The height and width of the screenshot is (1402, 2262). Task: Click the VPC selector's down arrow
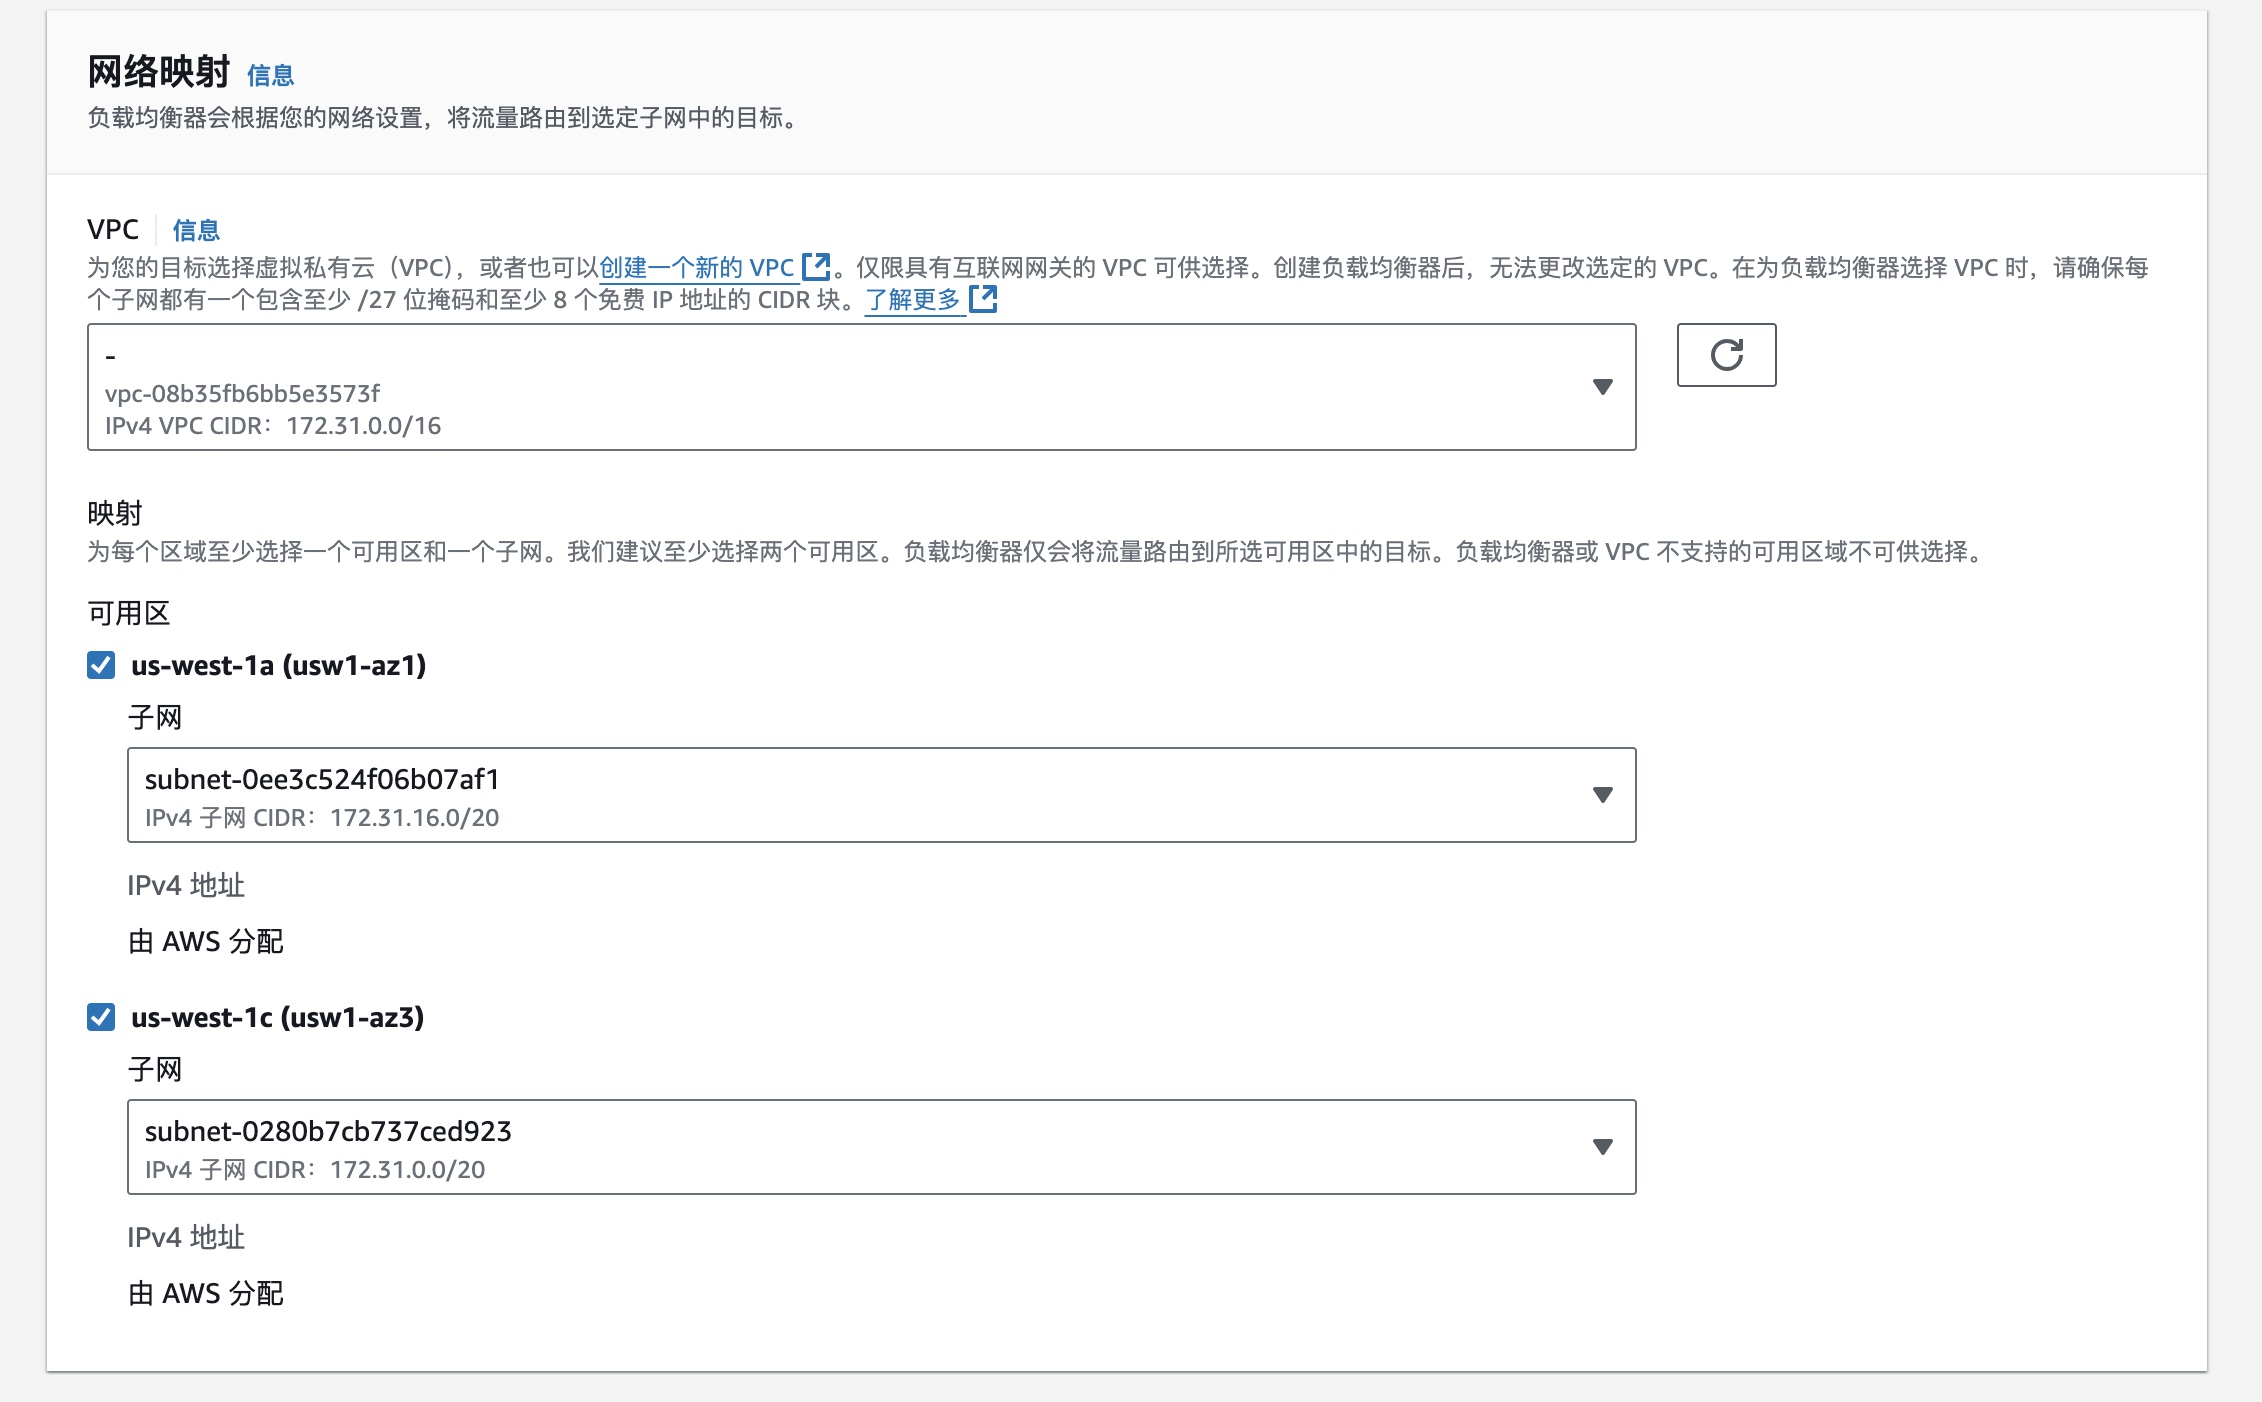pos(1602,387)
